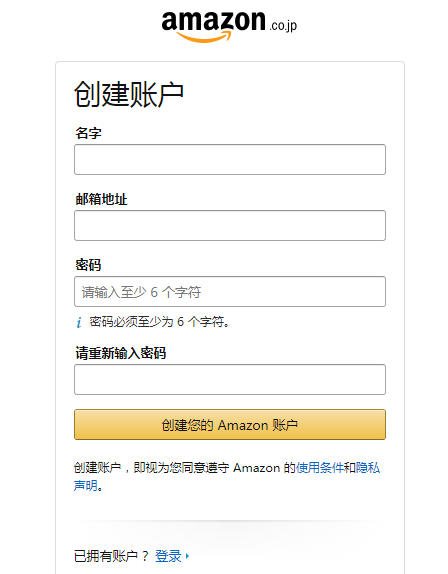Open the 使用条件 terms link
The width and height of the screenshot is (448, 574).
tap(320, 467)
